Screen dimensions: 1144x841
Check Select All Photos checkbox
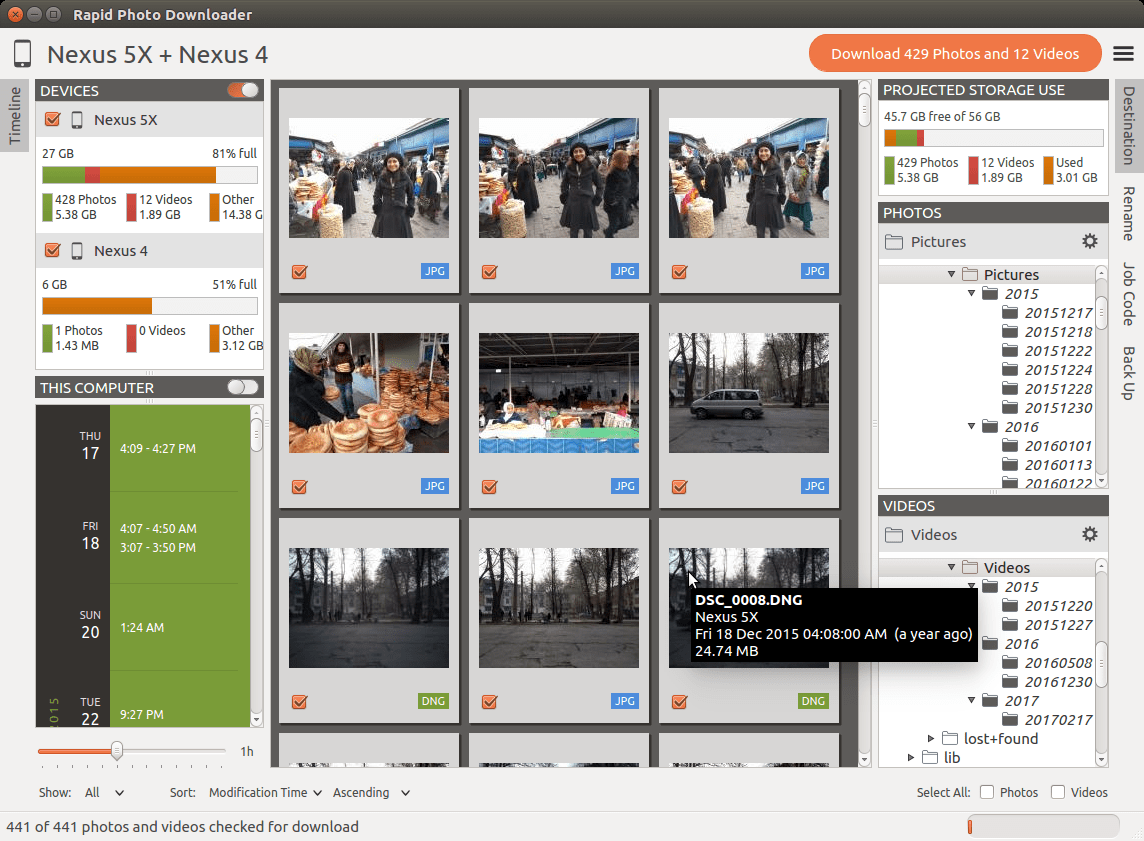[x=987, y=792]
